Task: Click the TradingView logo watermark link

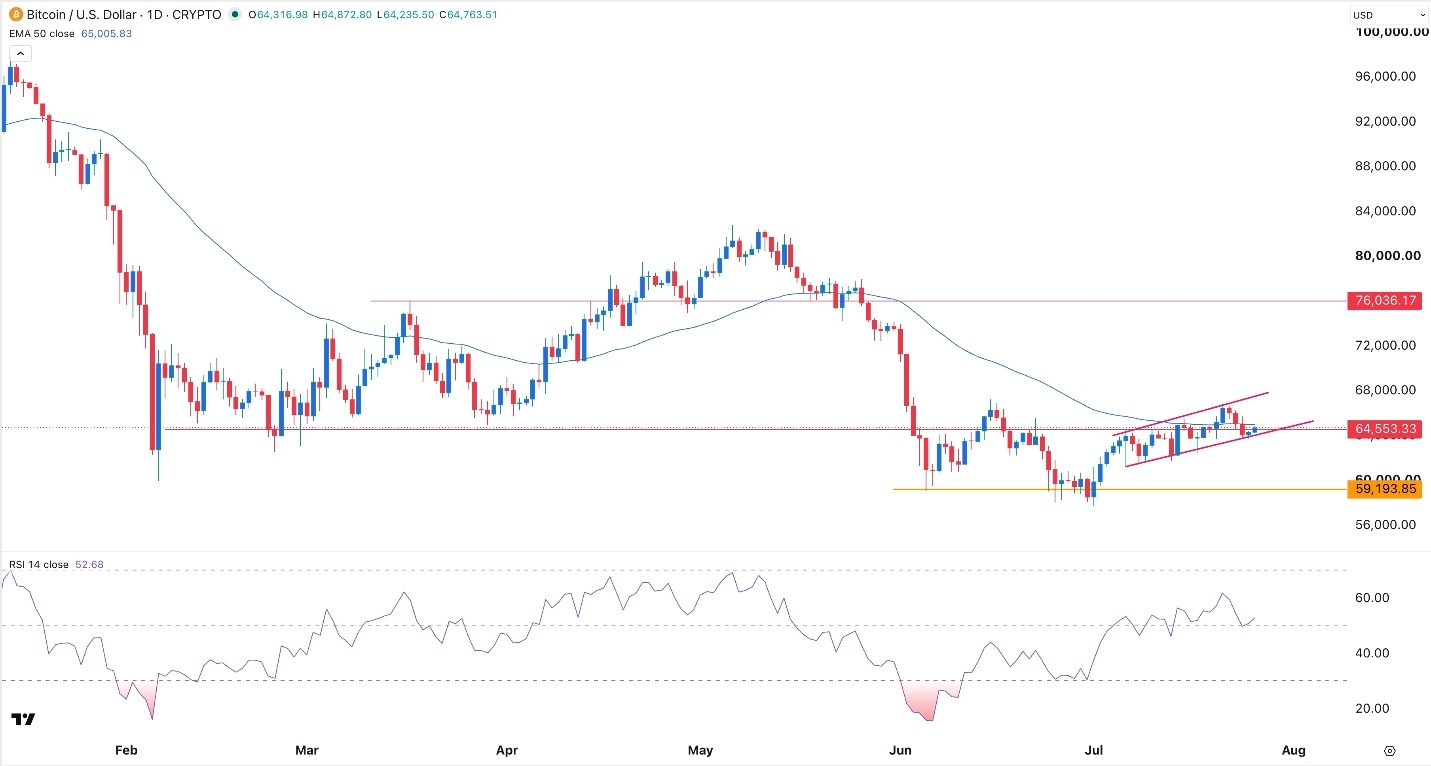Action: pyautogui.click(x=24, y=719)
